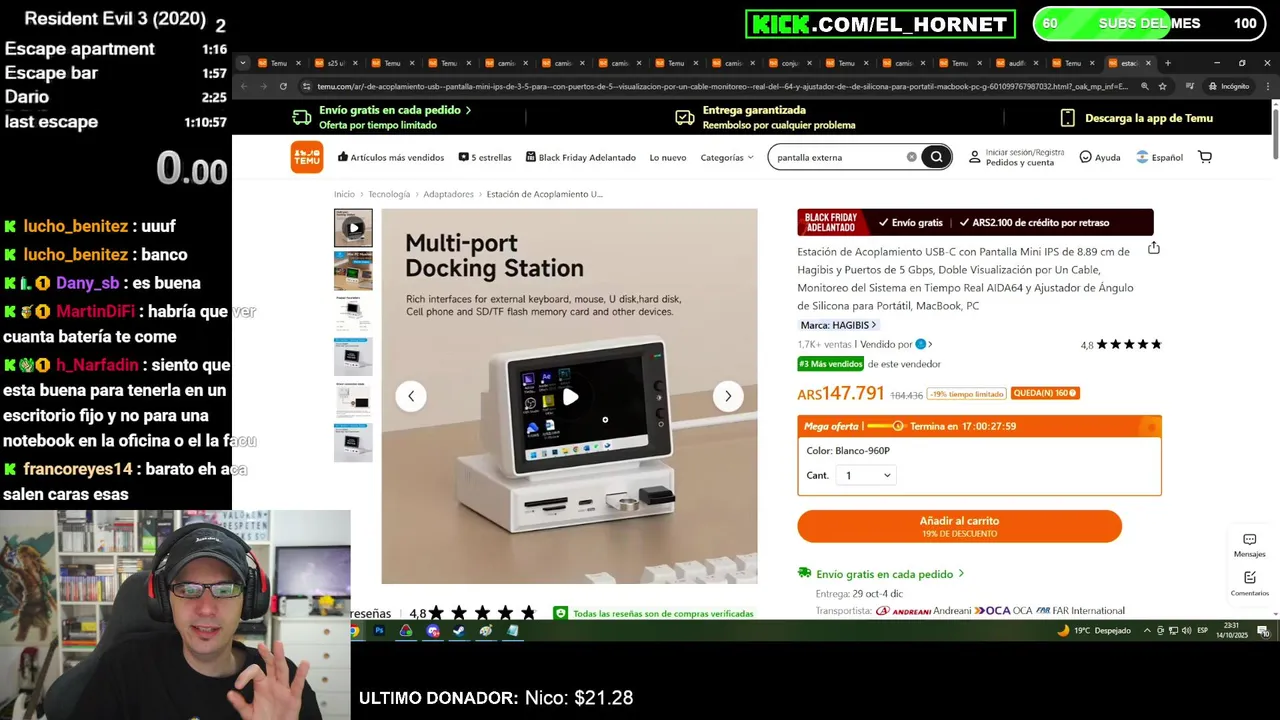
Task: Open the 5 estrellas menu item
Action: [x=485, y=157]
